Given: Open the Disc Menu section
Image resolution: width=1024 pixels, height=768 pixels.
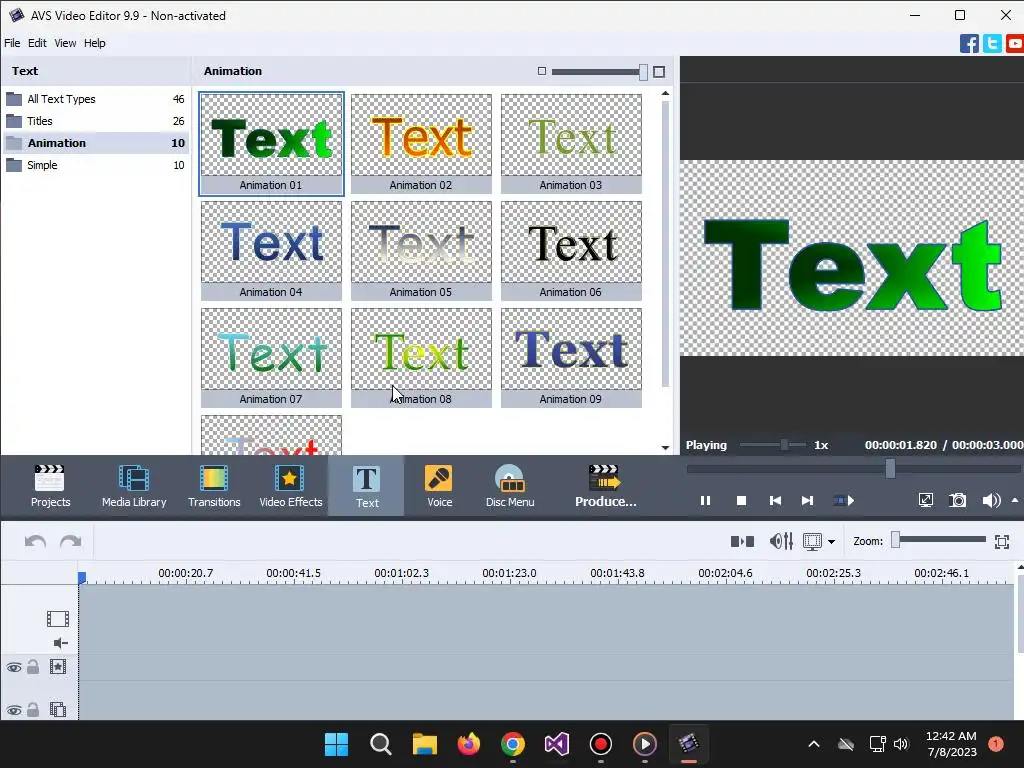Looking at the screenshot, I should [510, 486].
